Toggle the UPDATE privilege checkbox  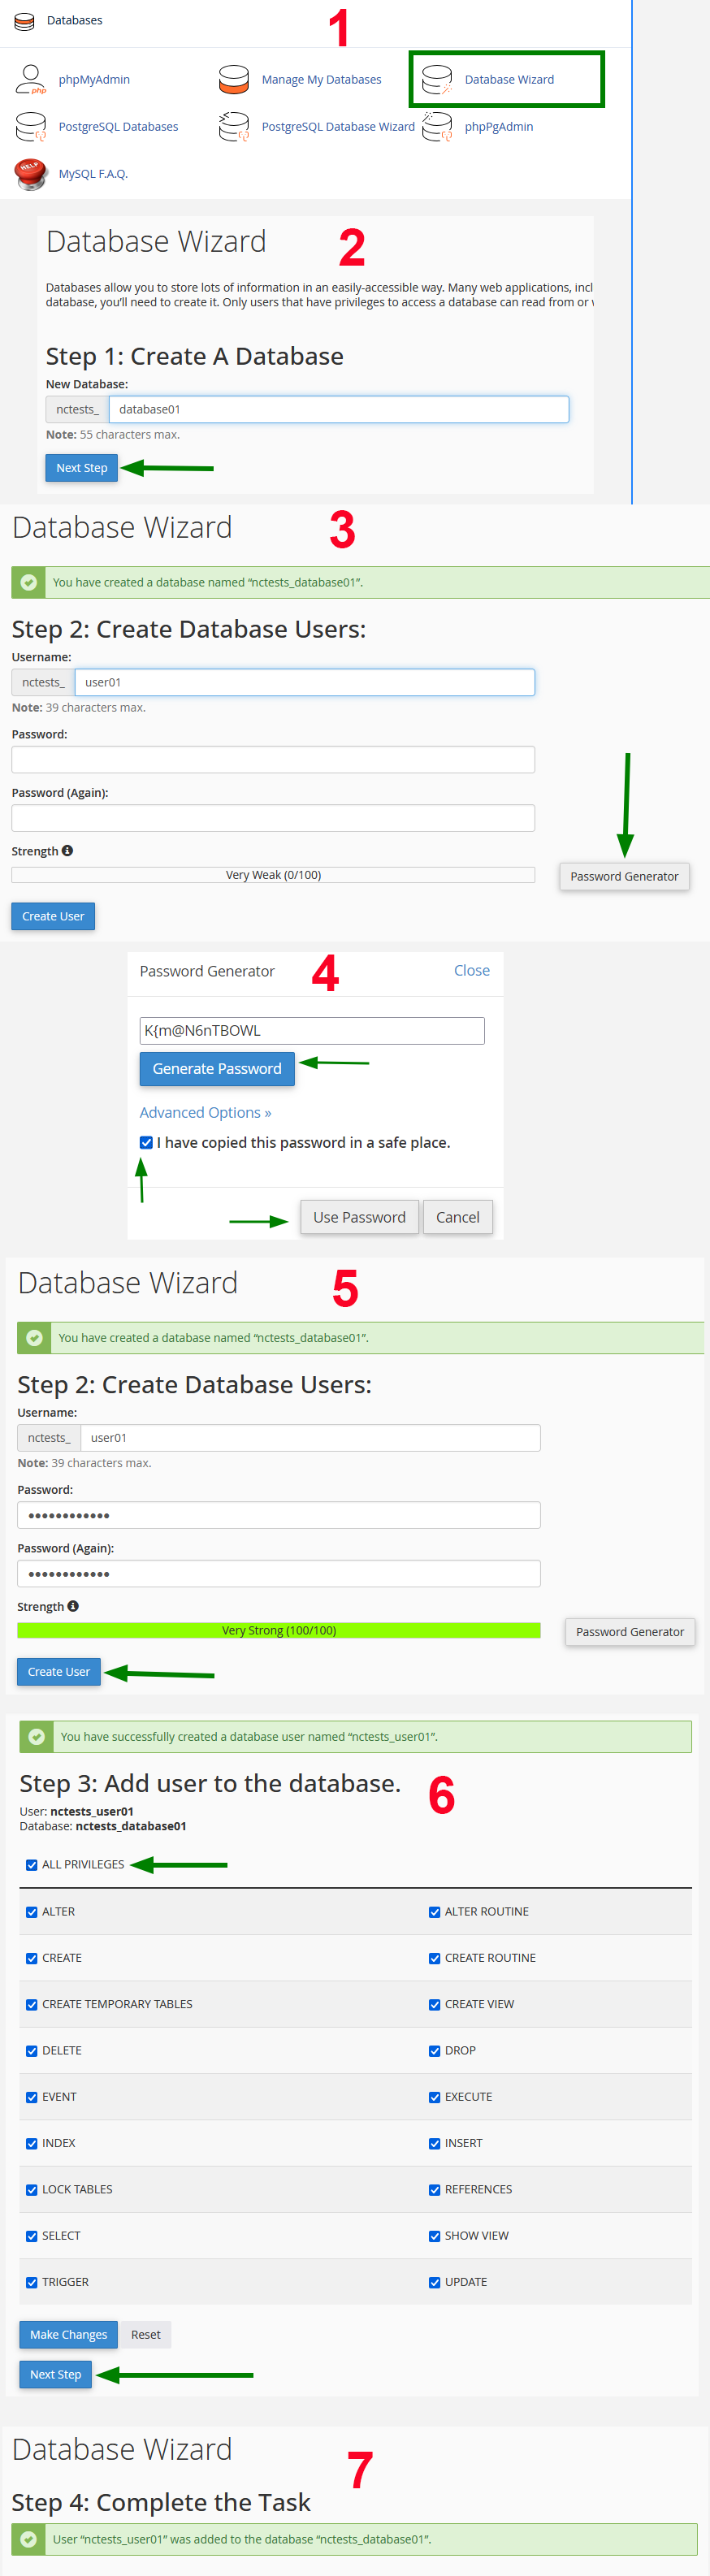pyautogui.click(x=435, y=2282)
